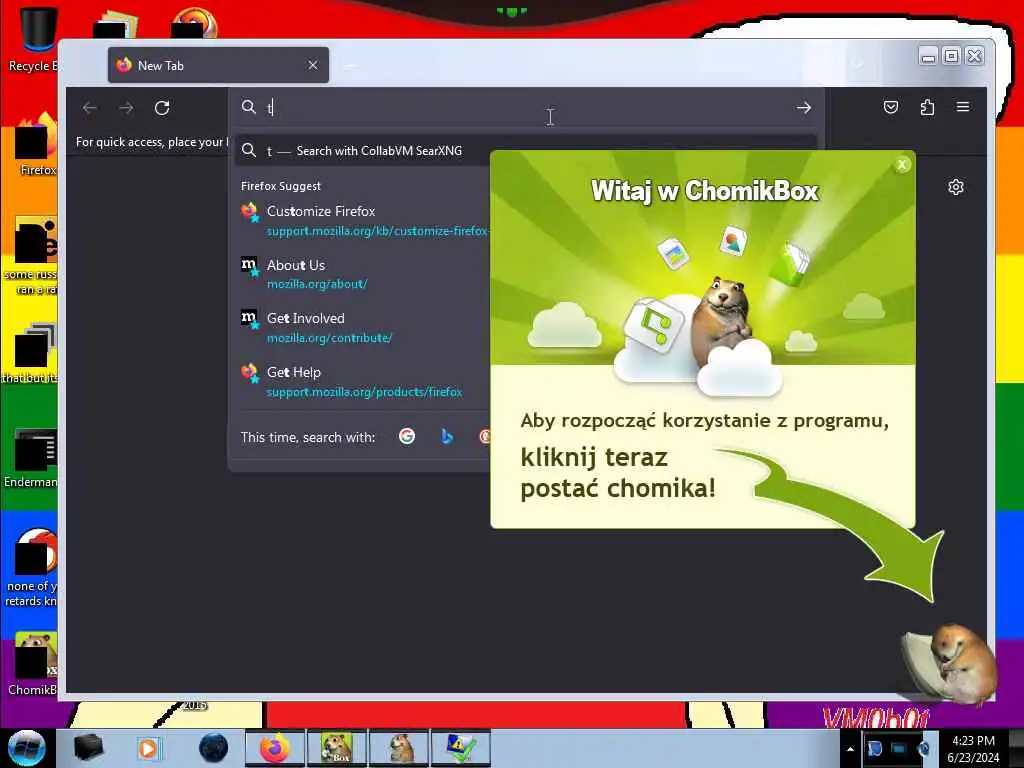
Task: Open the Extensions puzzle icon
Action: point(927,107)
